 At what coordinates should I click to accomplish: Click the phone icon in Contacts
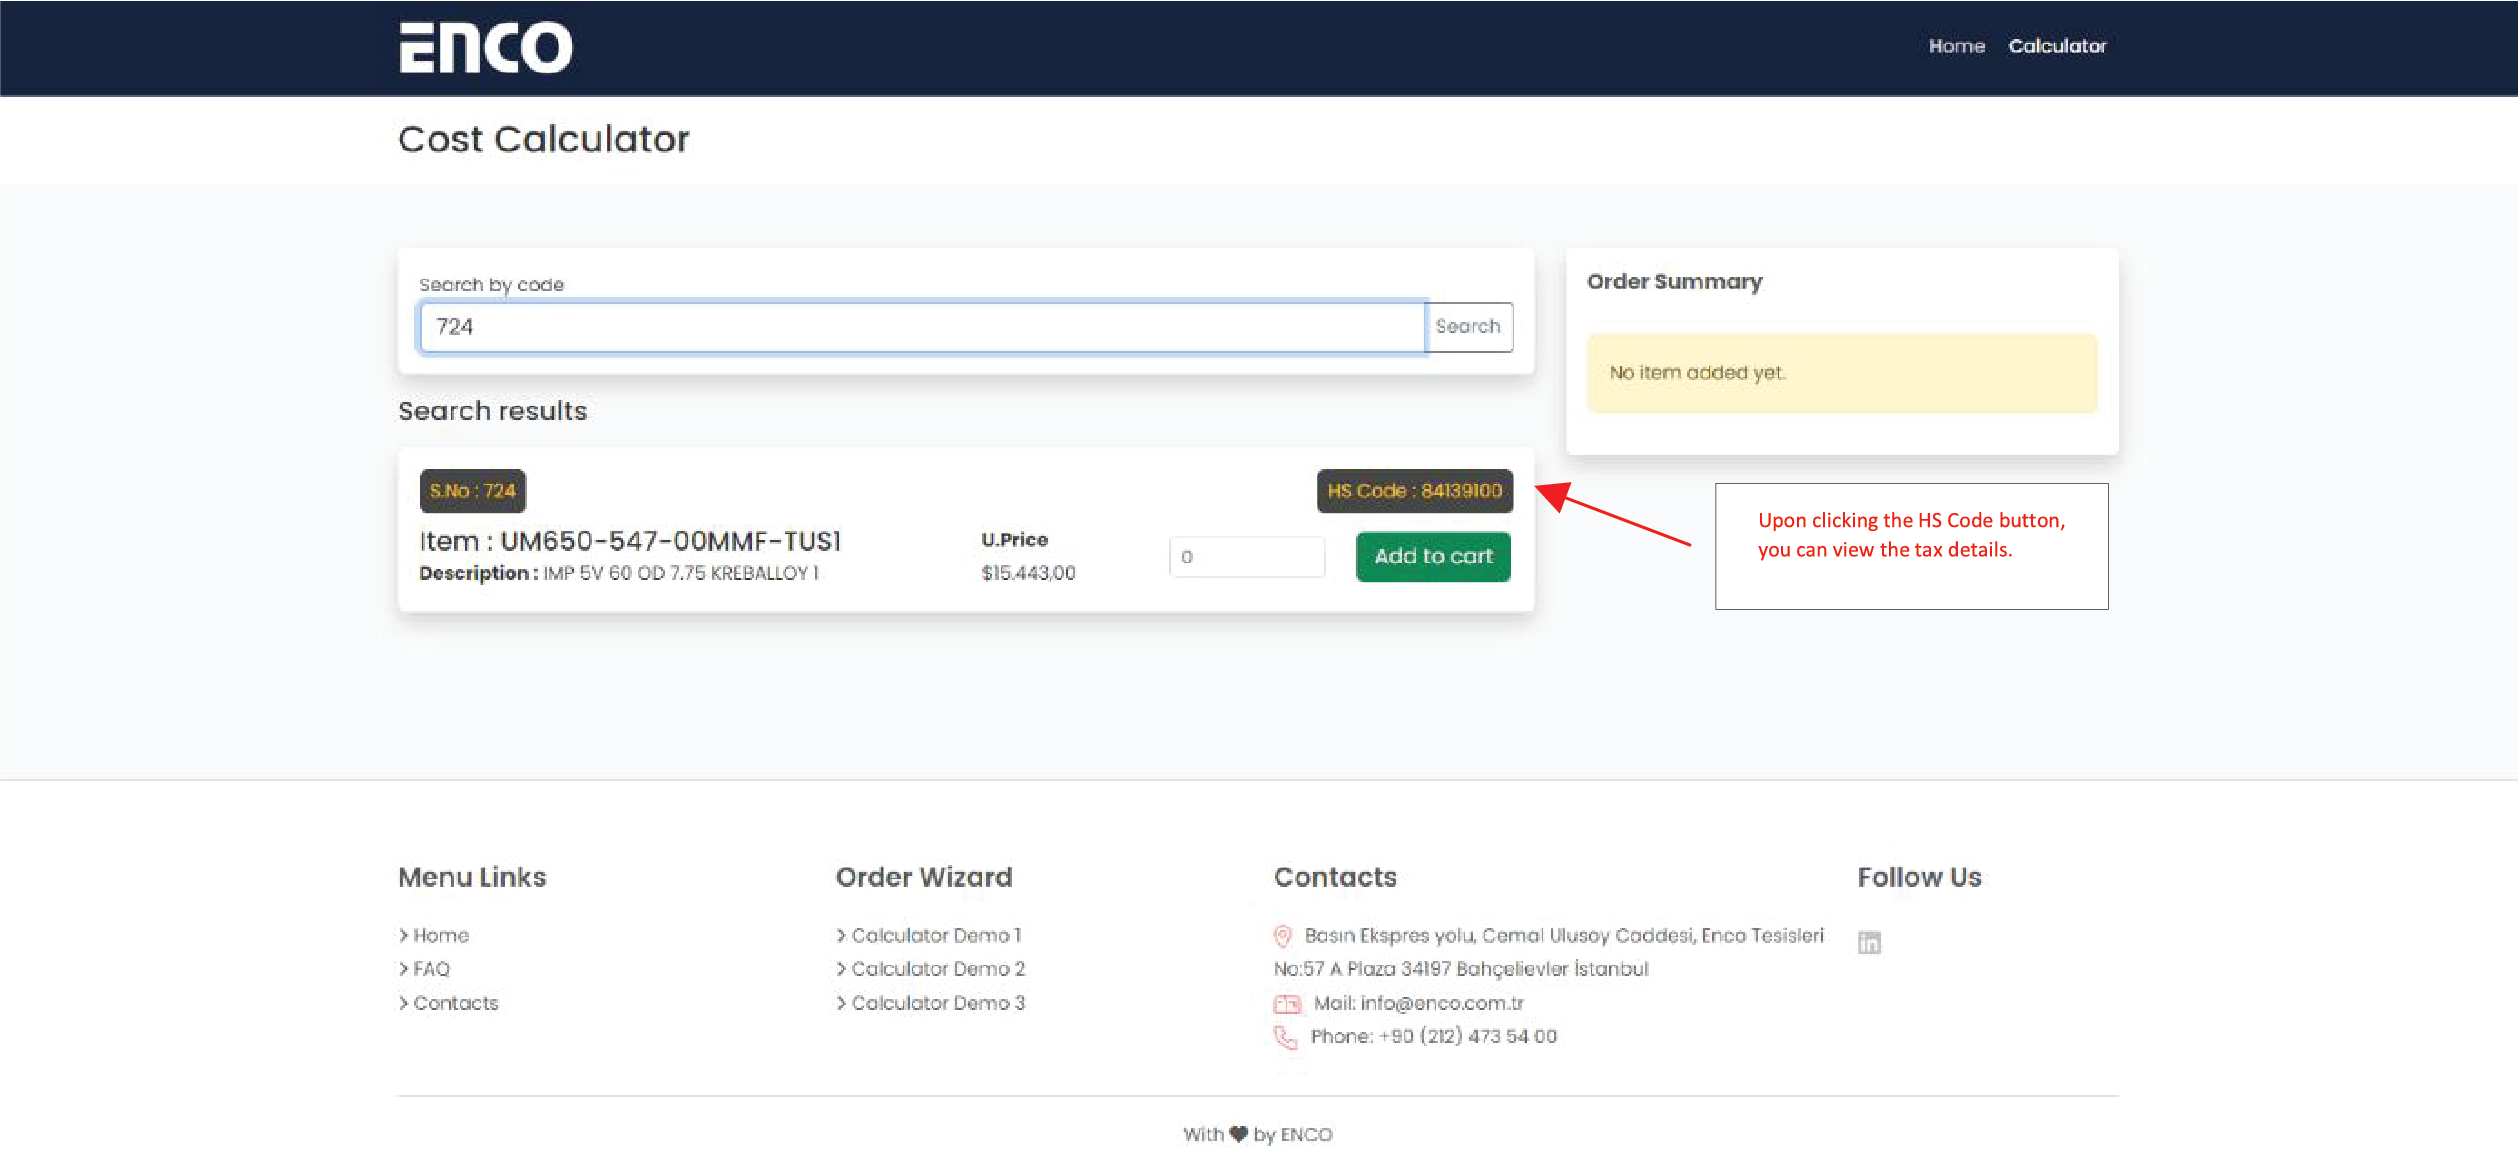click(x=1285, y=1037)
